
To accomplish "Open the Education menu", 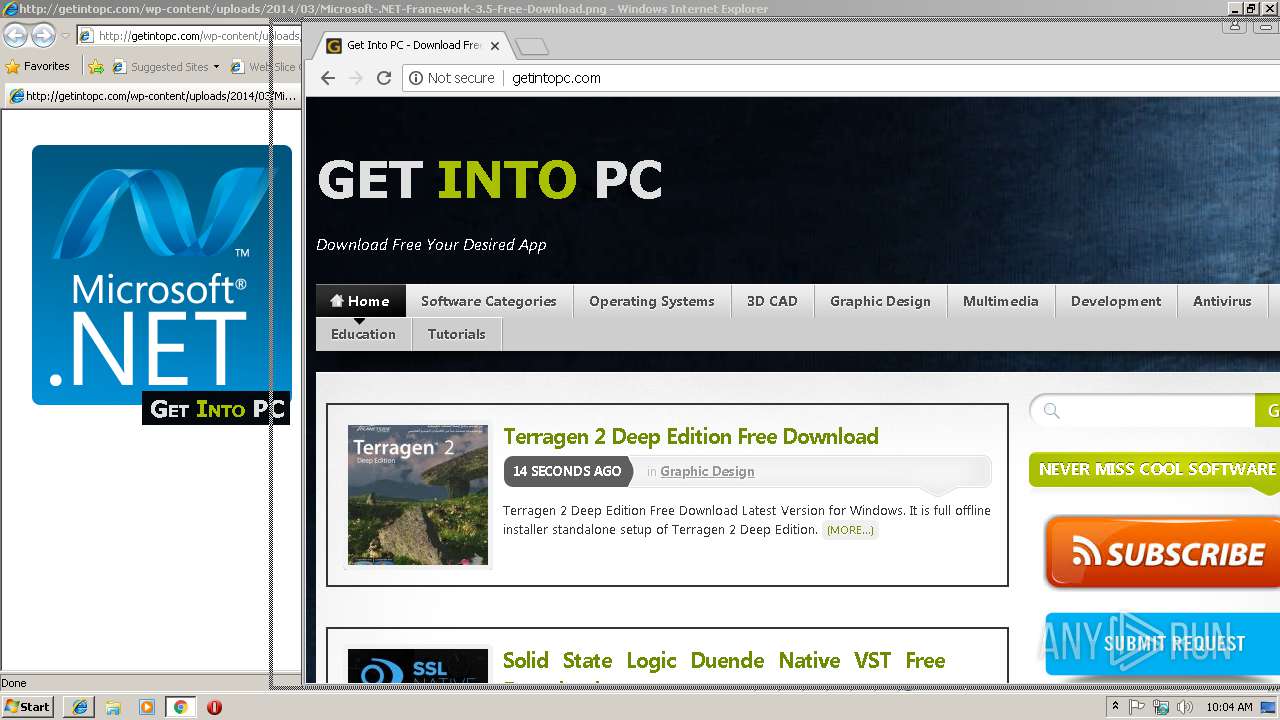I will (x=363, y=334).
